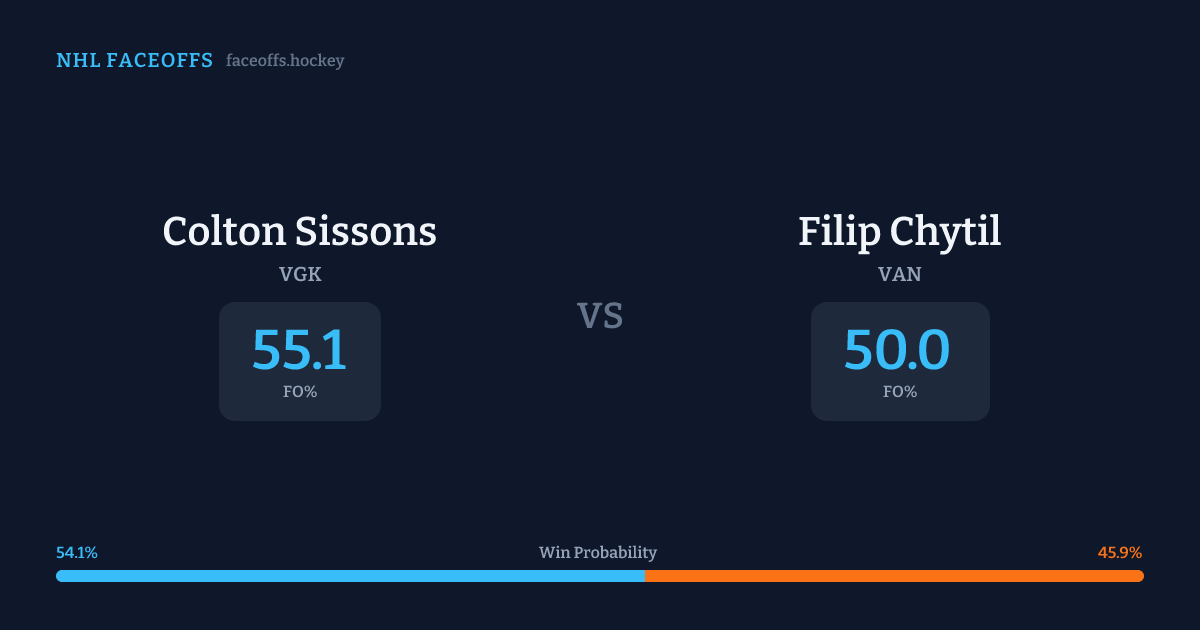Open the faceoffs.hockey site link
The image size is (1200, 630).
(x=285, y=61)
